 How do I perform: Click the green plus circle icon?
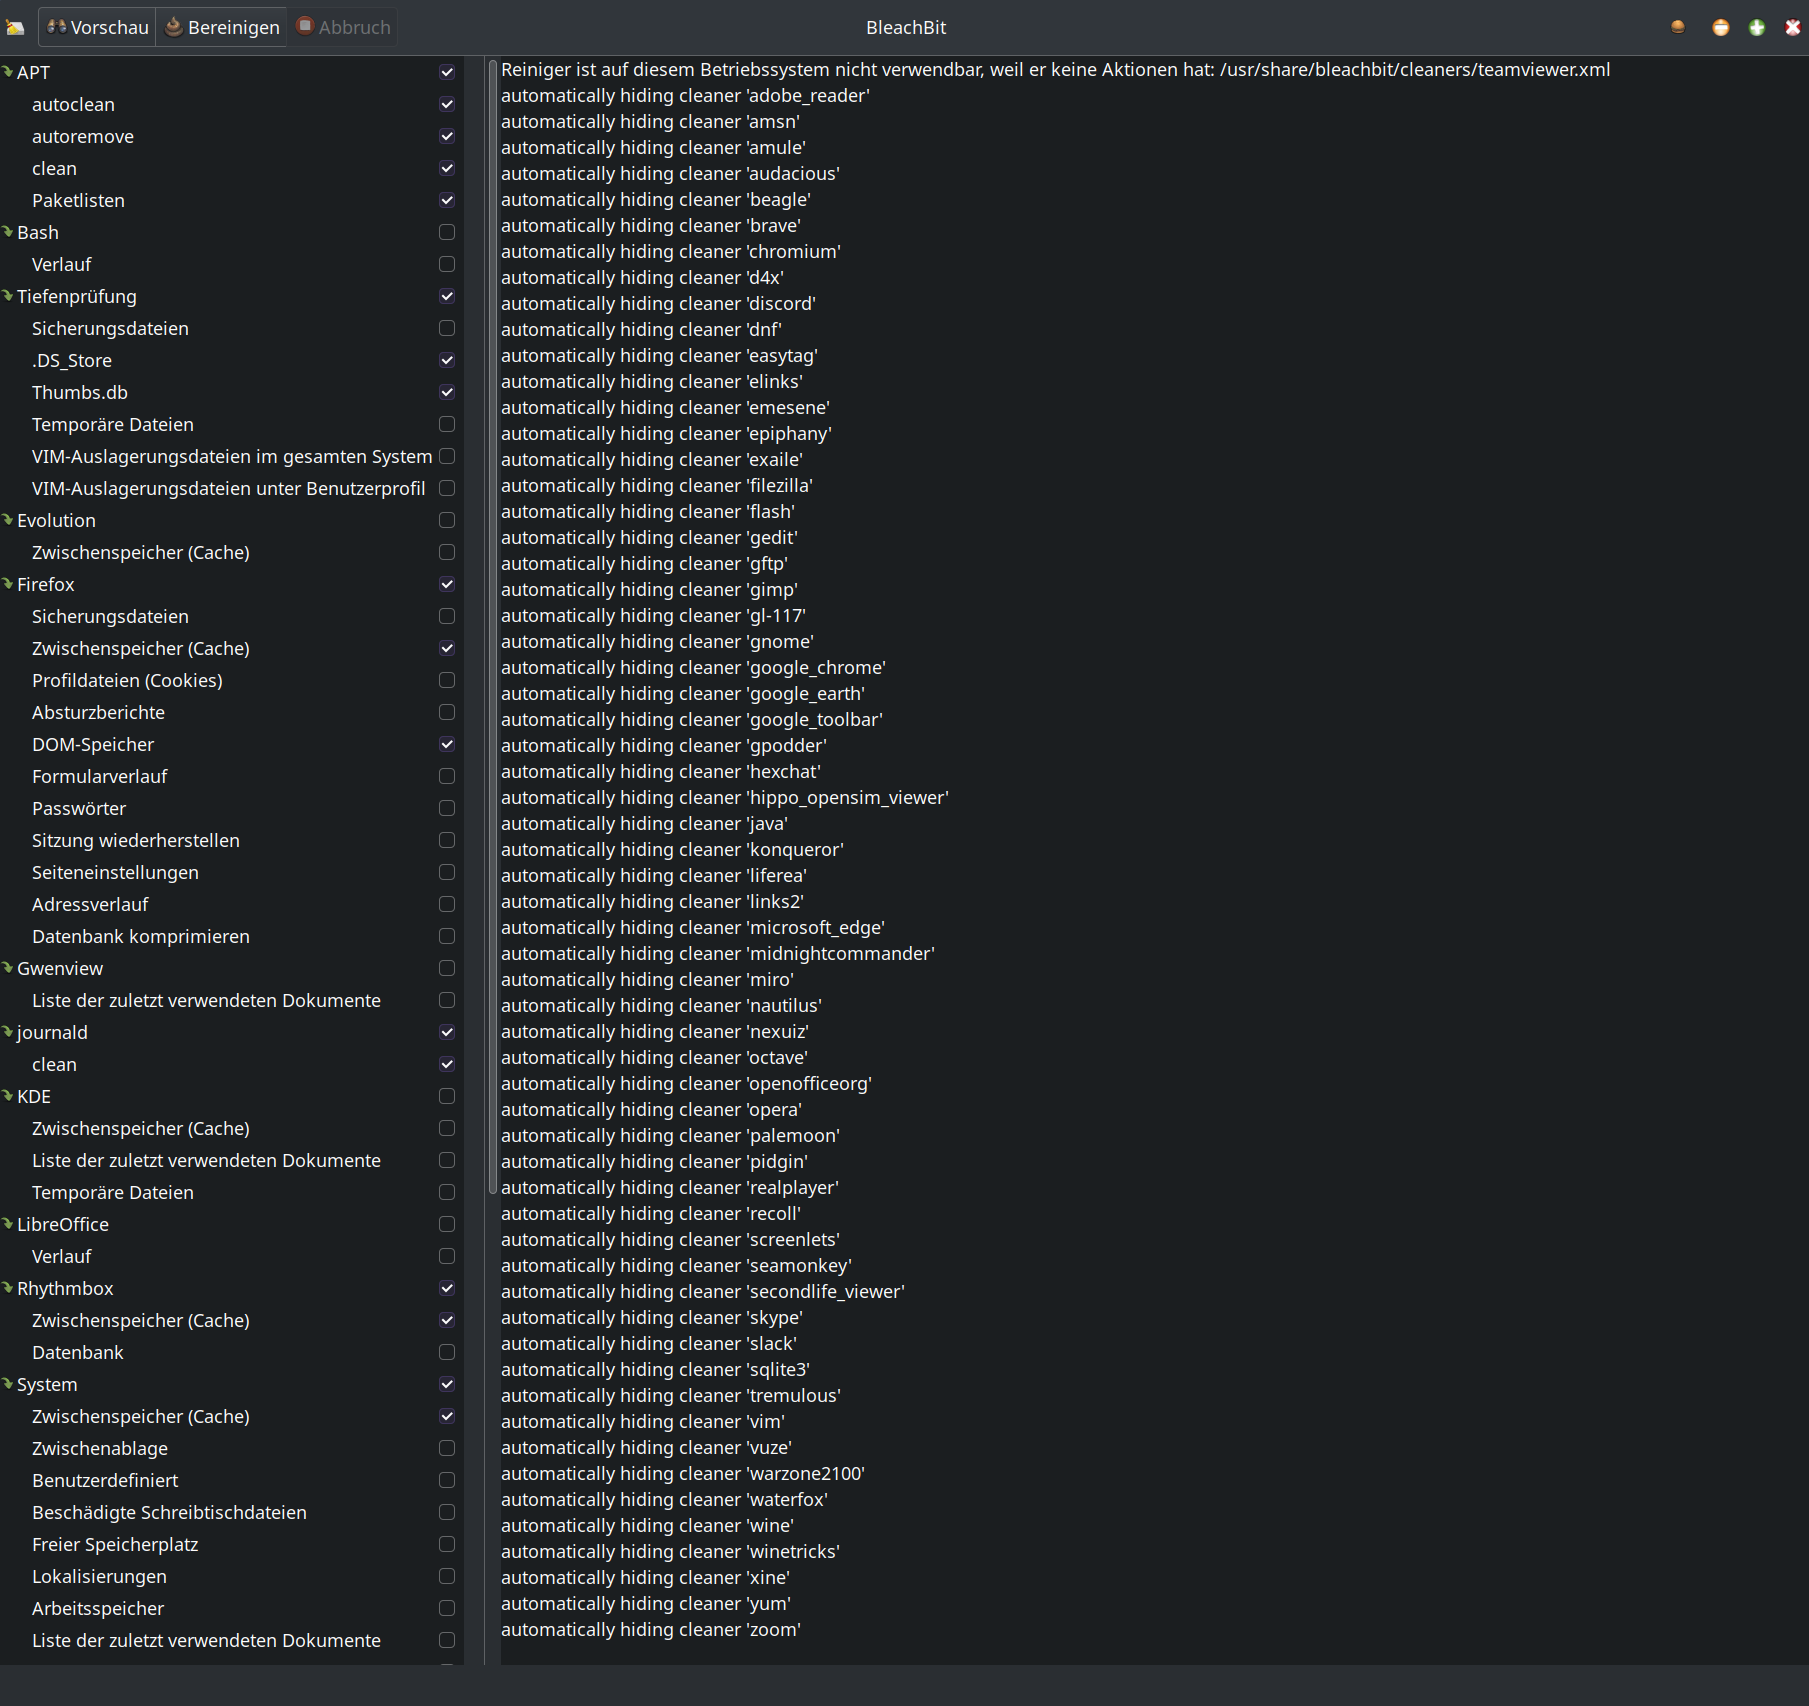click(1757, 27)
